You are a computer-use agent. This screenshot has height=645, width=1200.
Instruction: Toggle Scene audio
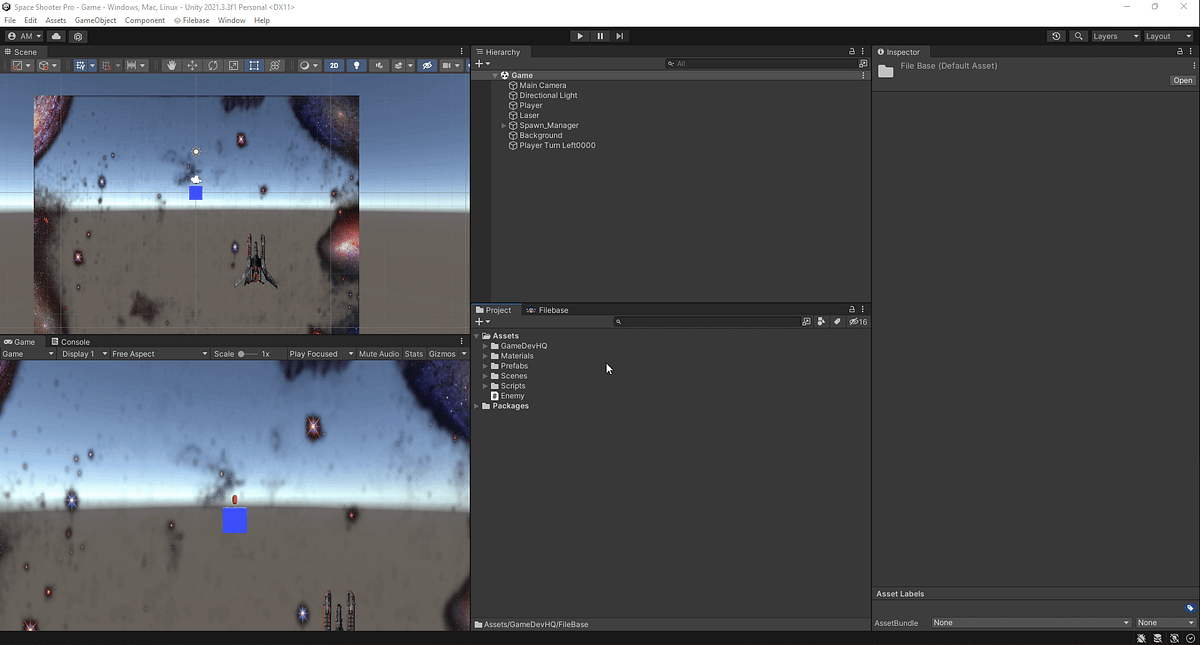(x=379, y=66)
